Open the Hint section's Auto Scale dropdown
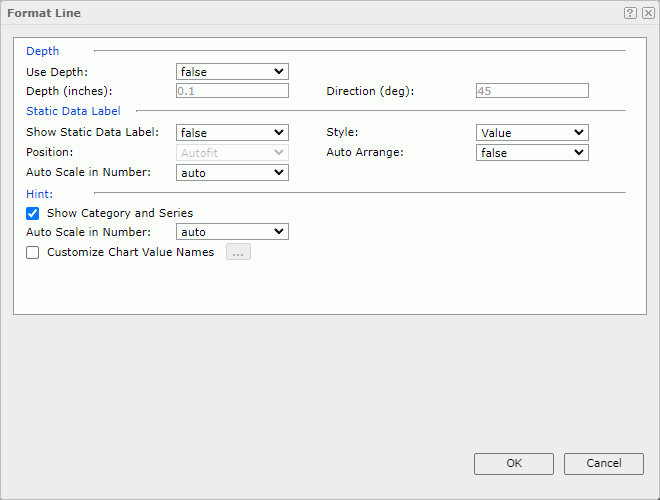660x500 pixels. [232, 232]
